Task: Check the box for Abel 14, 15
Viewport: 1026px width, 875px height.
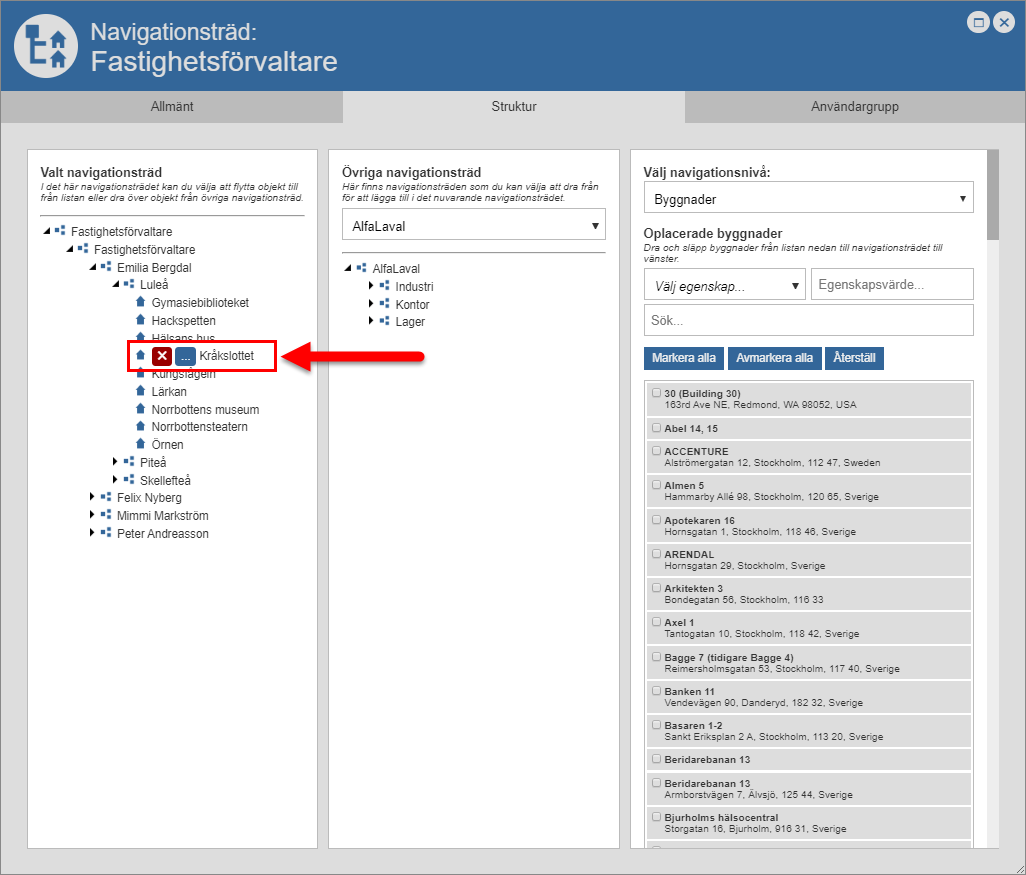Action: click(656, 428)
